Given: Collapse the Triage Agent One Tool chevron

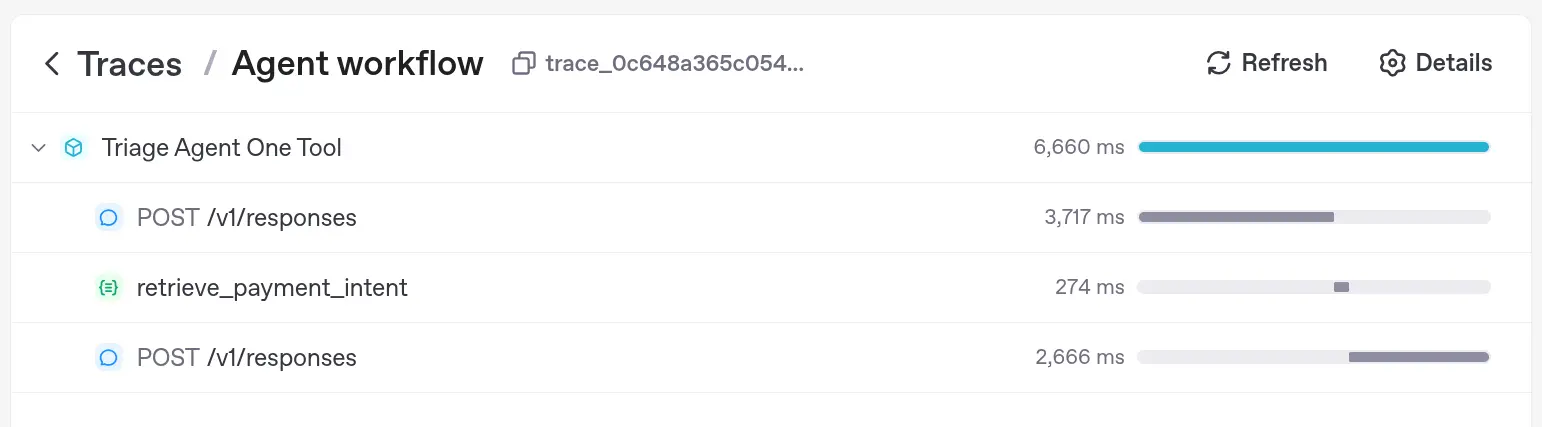Looking at the screenshot, I should (39, 148).
